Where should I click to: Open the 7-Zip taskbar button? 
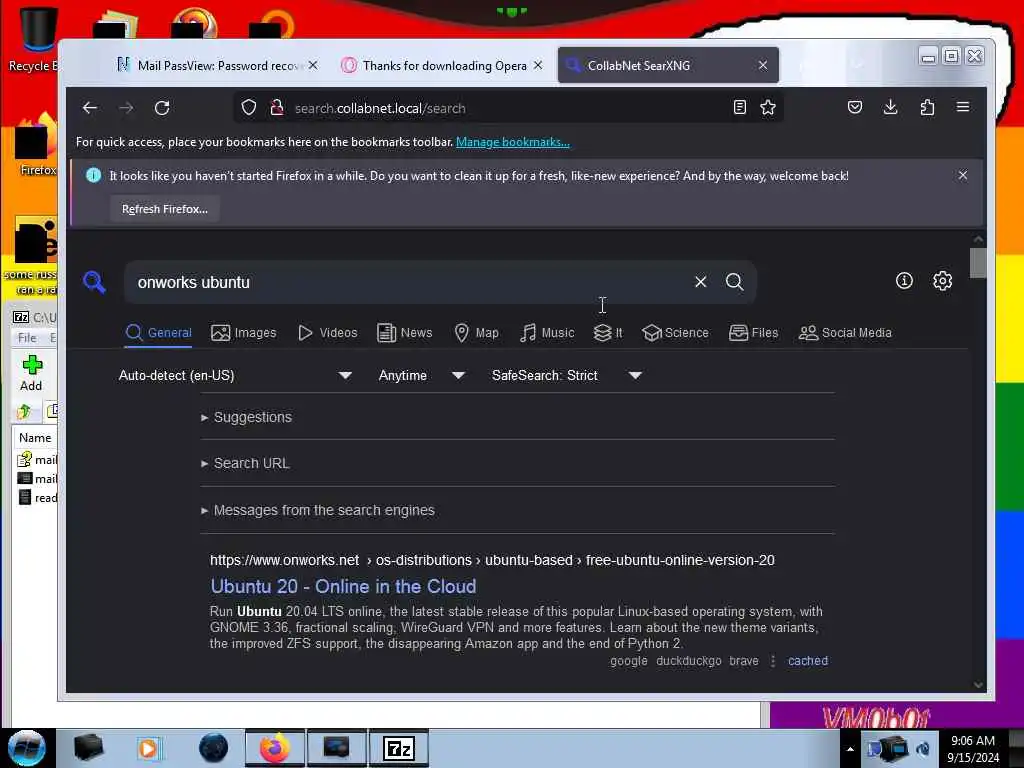[x=399, y=748]
